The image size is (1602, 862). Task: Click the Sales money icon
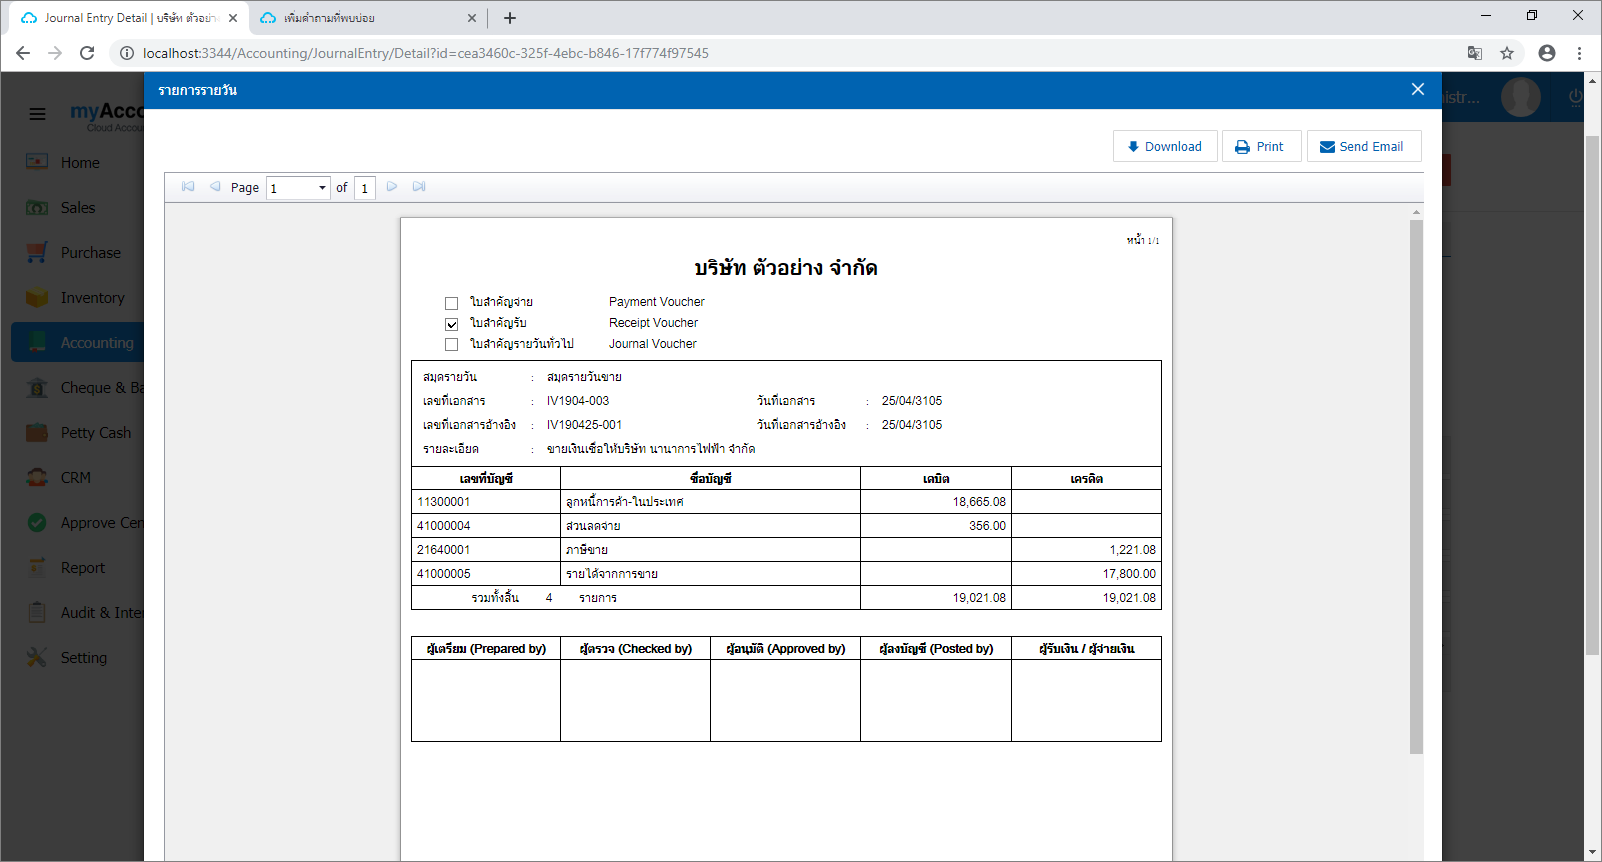point(37,207)
